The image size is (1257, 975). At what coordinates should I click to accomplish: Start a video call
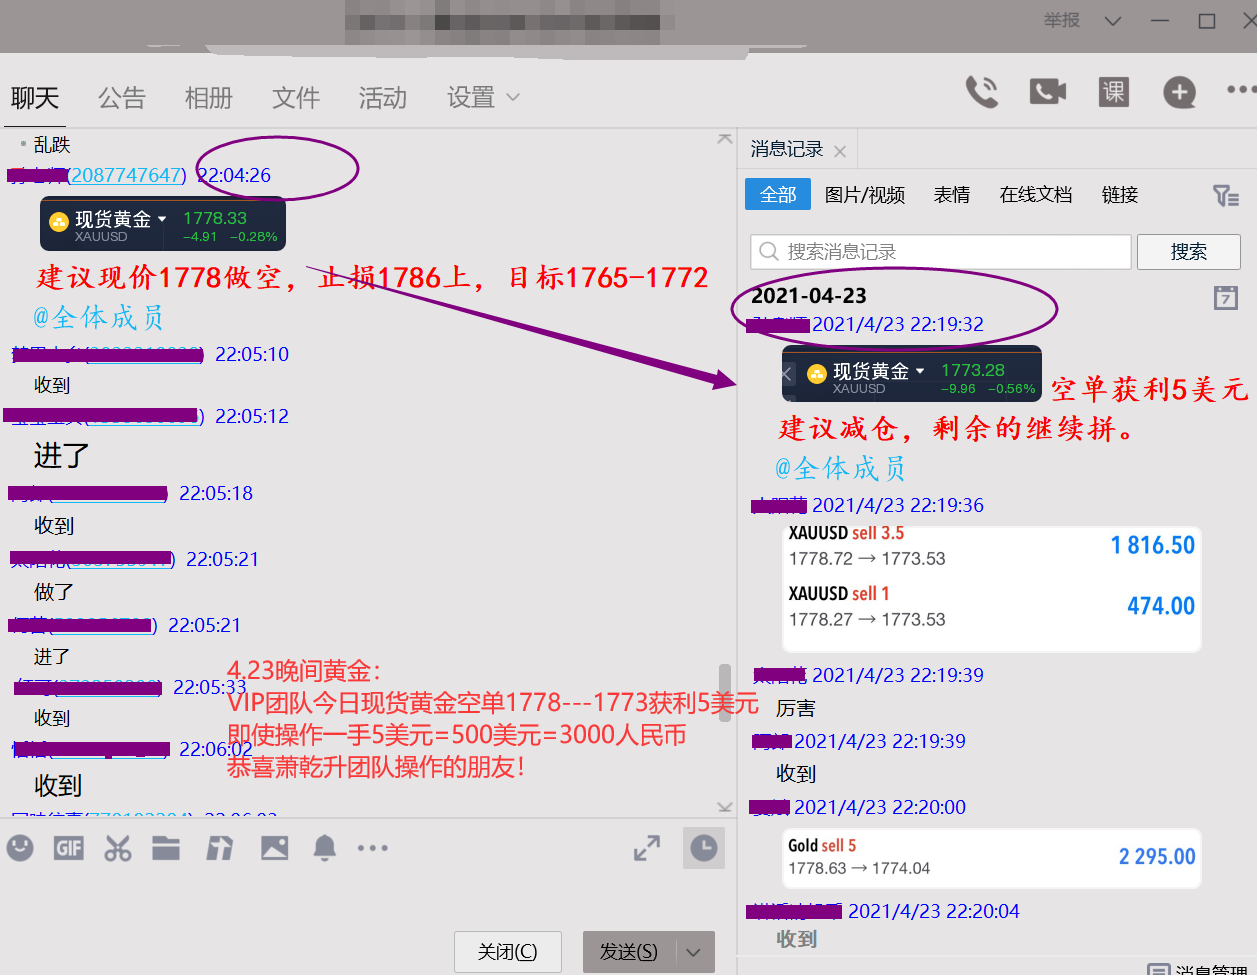pos(1047,93)
